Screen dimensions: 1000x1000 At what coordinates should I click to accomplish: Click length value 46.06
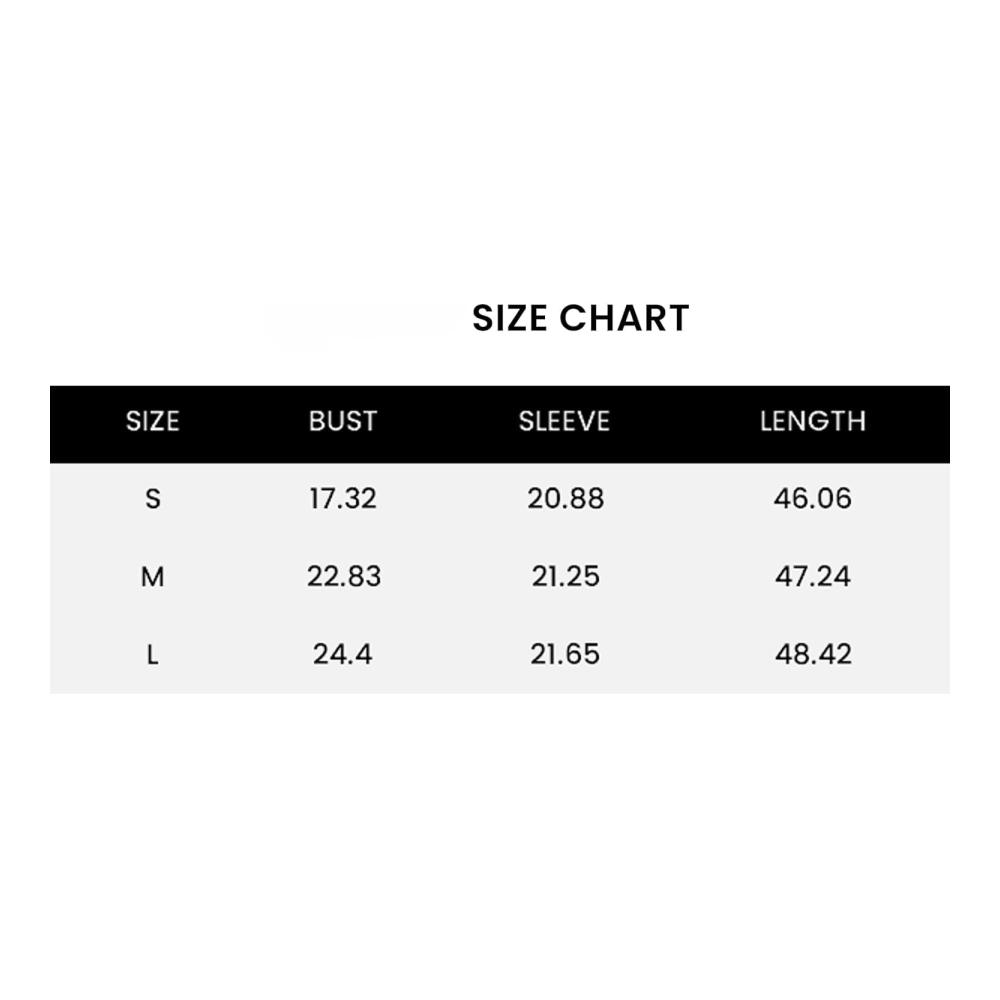[813, 499]
